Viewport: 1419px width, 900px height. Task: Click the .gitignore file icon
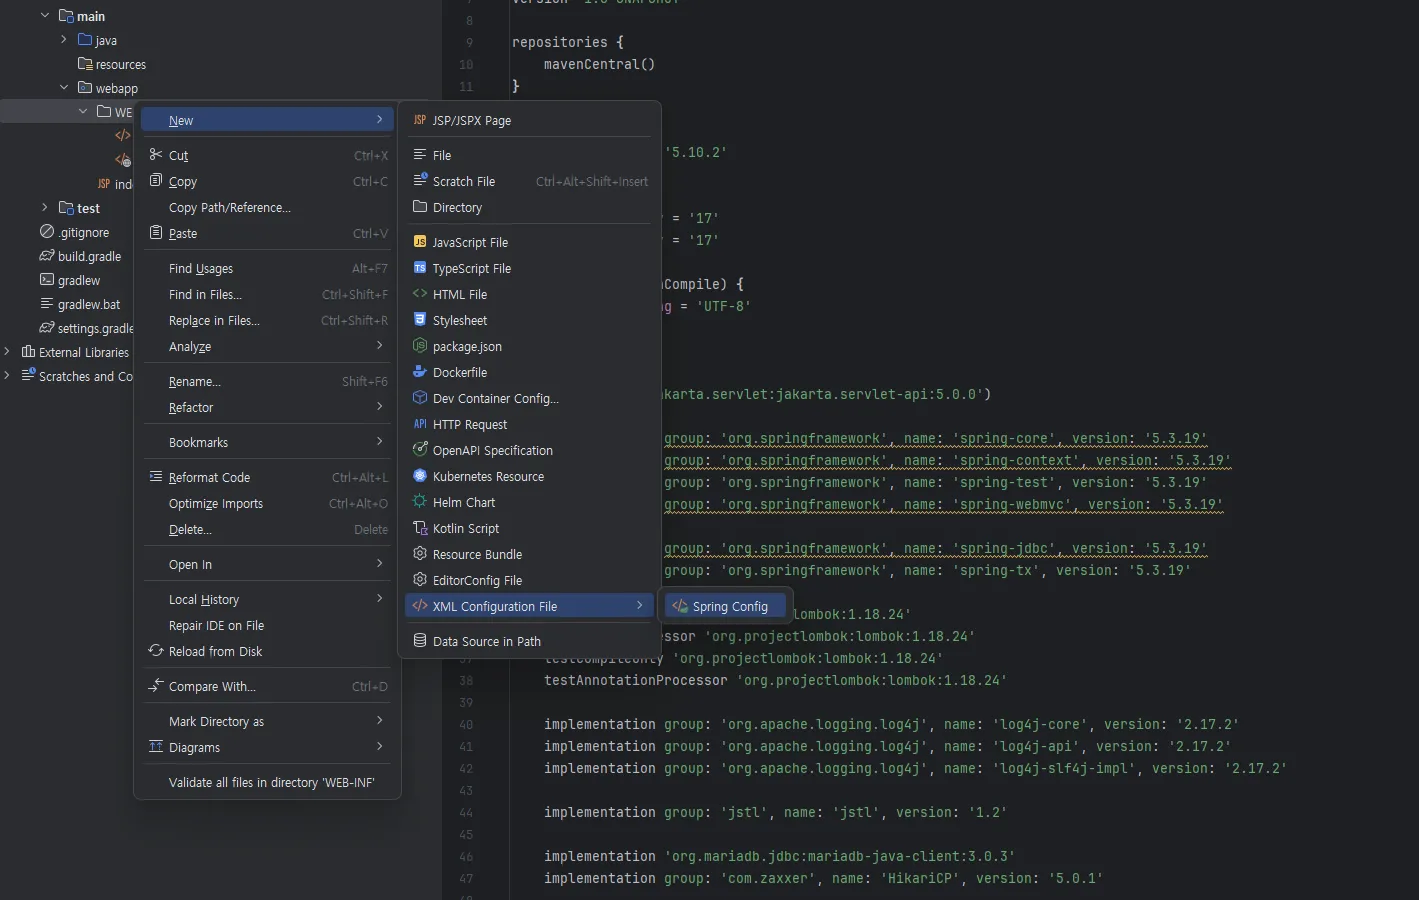(47, 232)
